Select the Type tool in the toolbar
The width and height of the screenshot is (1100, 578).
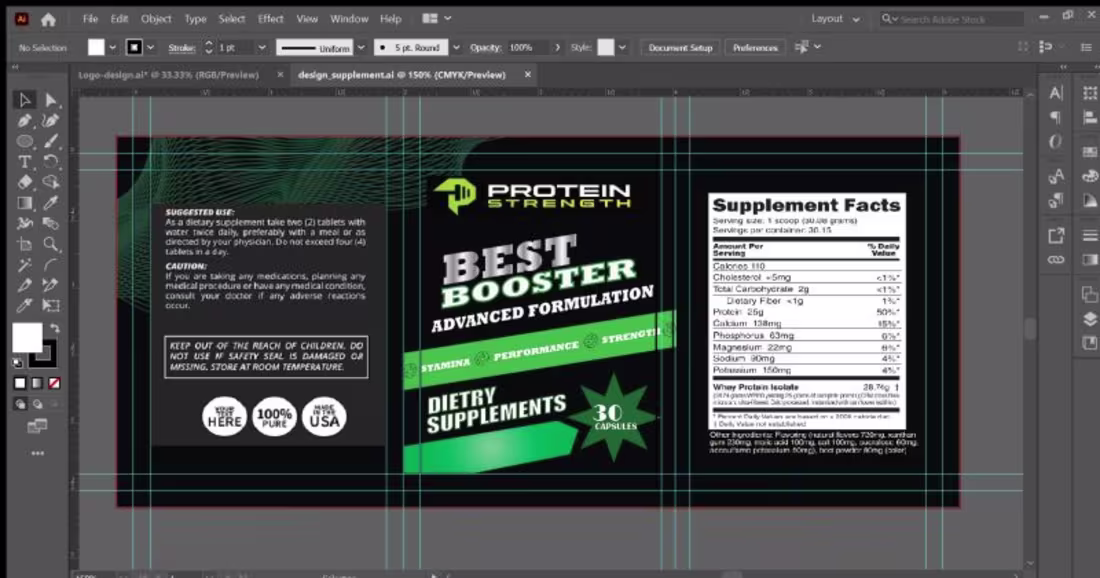tap(23, 162)
